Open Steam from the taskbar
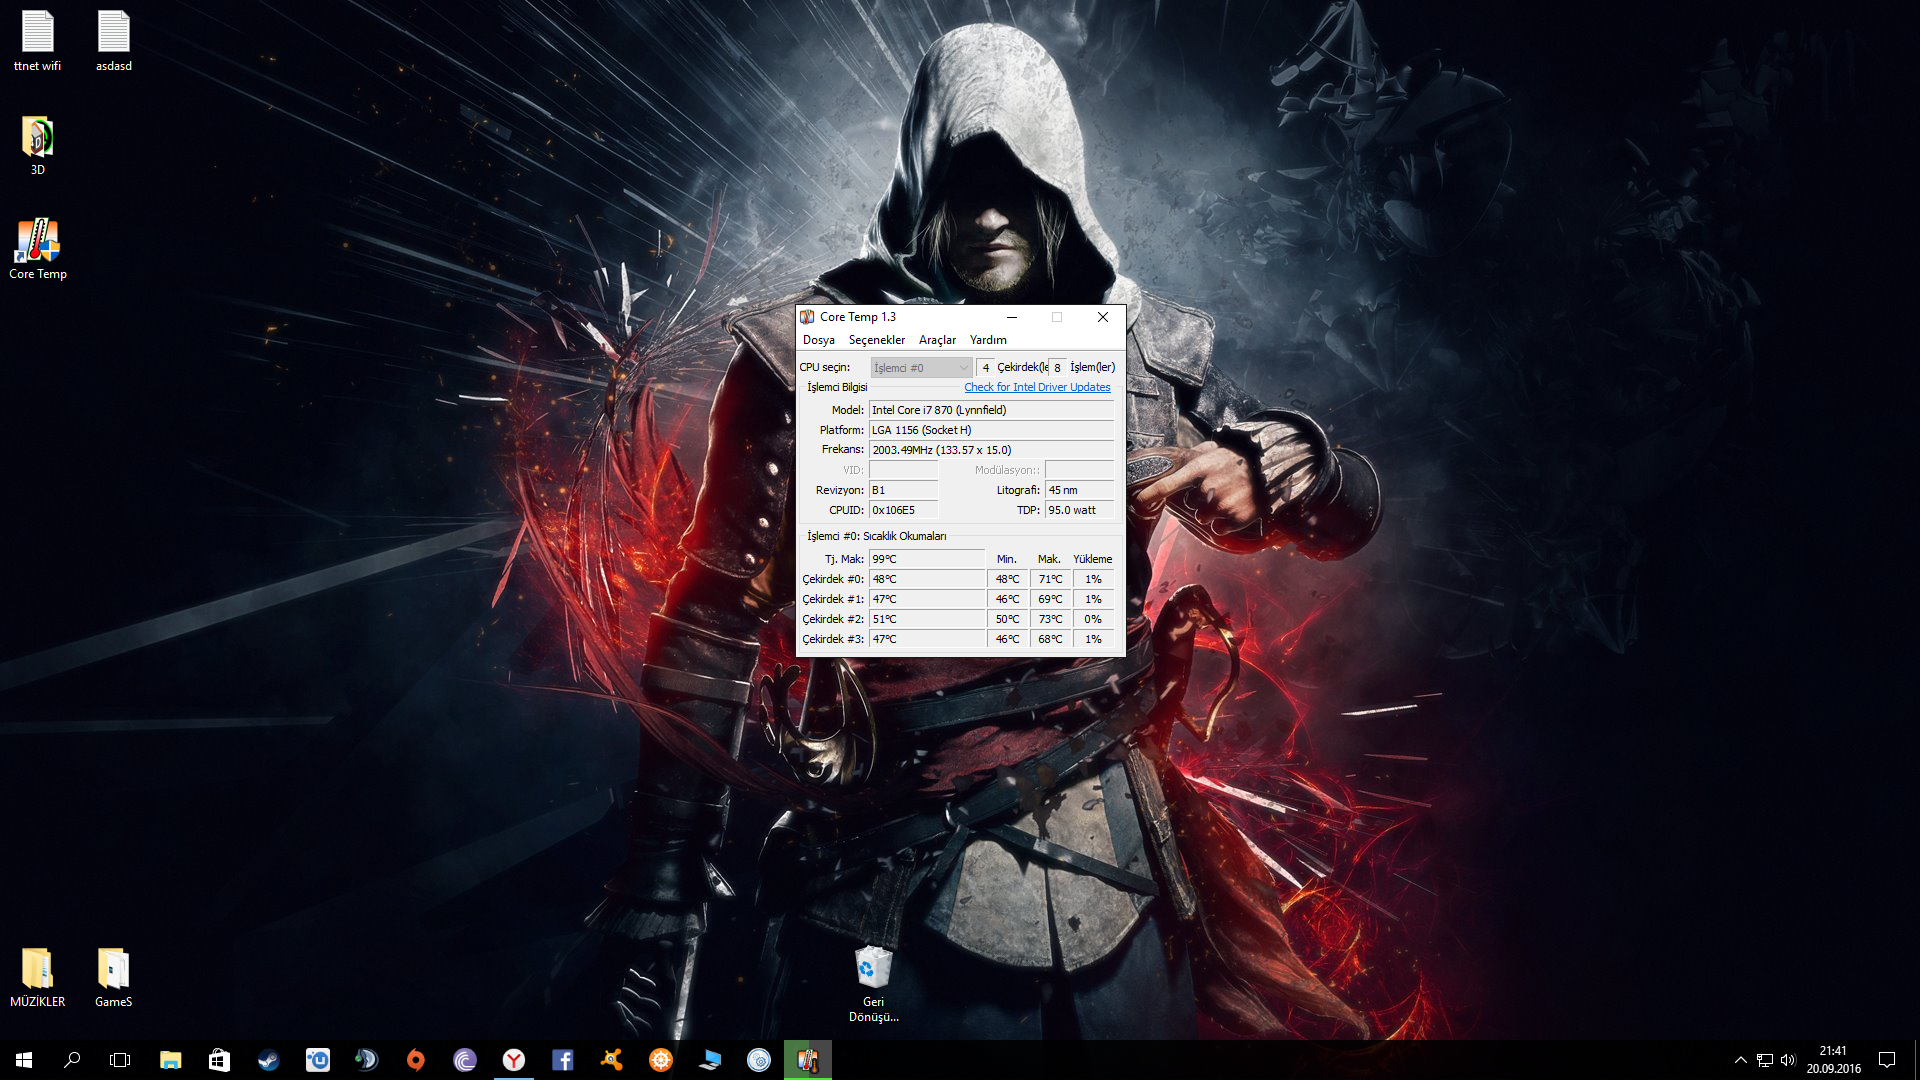This screenshot has height=1080, width=1920. [x=269, y=1060]
